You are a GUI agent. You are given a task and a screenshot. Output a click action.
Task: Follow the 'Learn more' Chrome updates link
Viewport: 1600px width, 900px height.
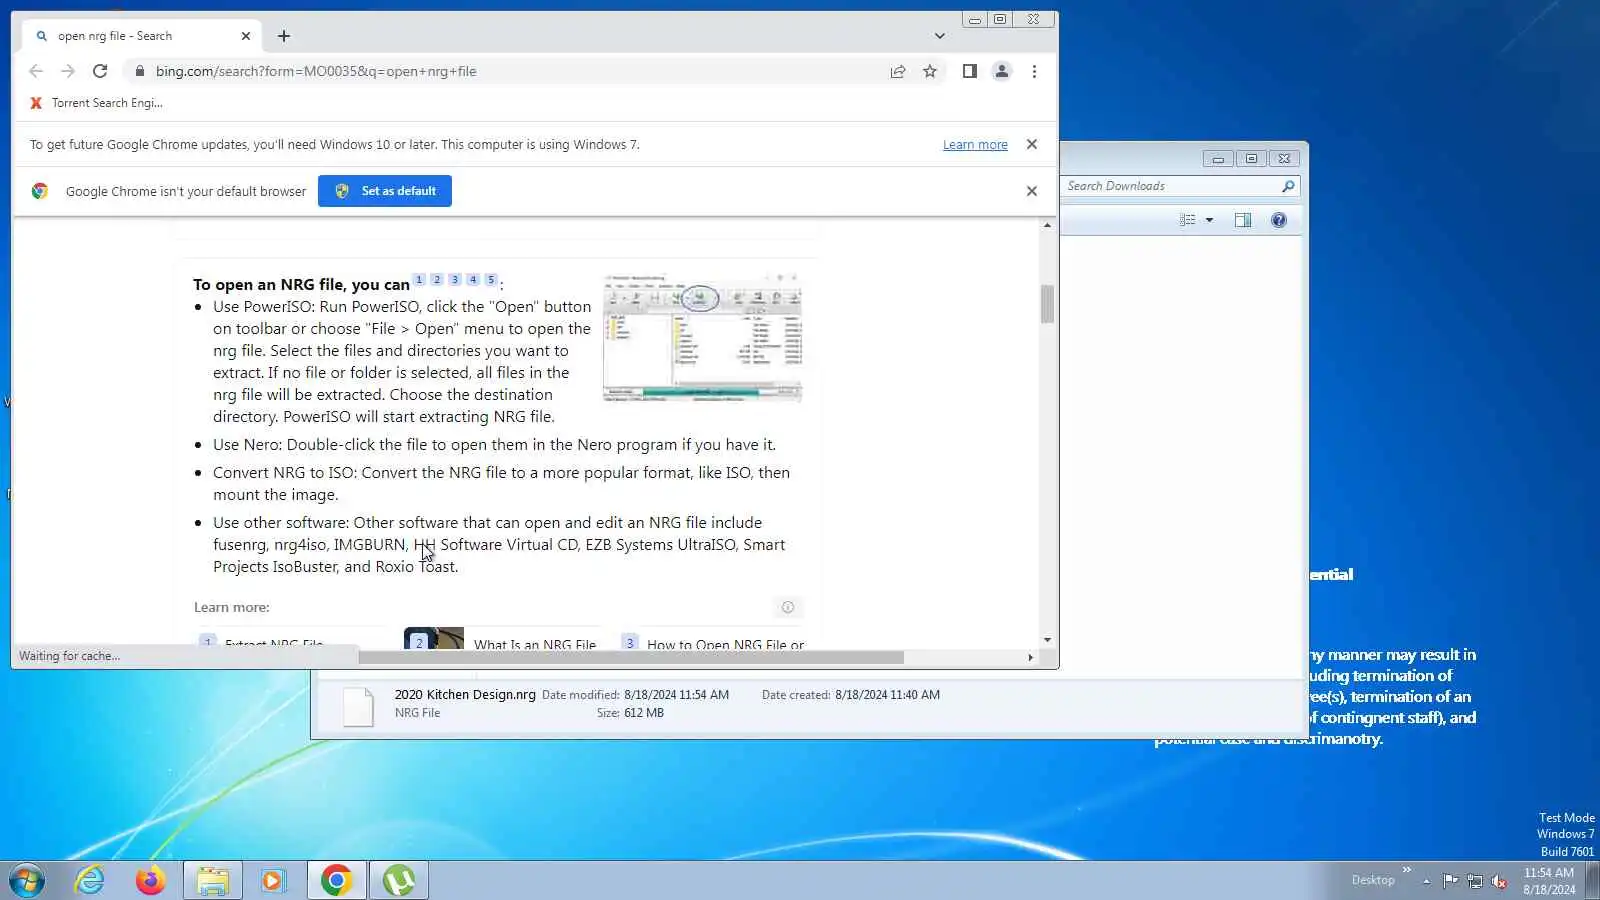[x=975, y=145]
